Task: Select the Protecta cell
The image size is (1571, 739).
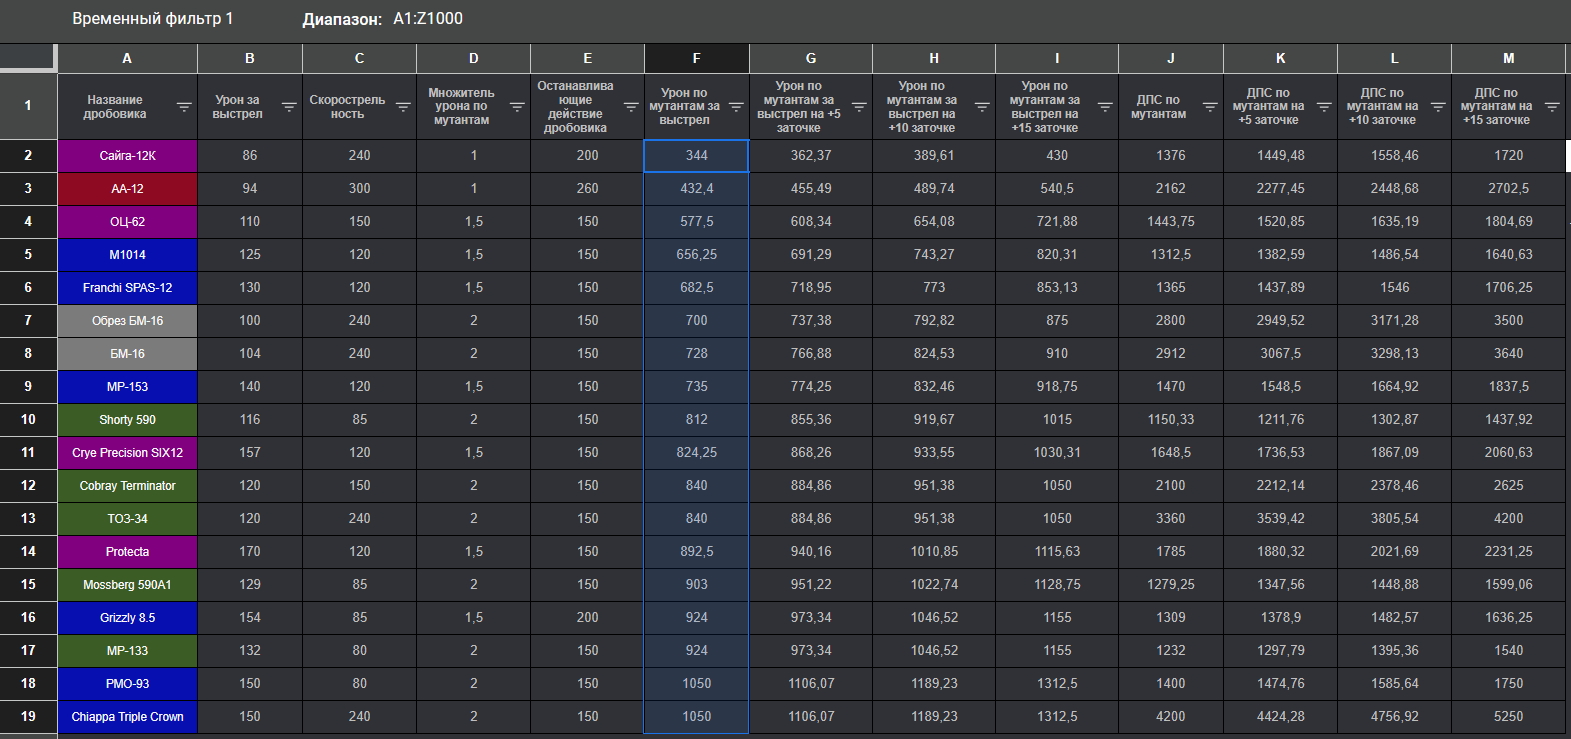Action: click(127, 551)
